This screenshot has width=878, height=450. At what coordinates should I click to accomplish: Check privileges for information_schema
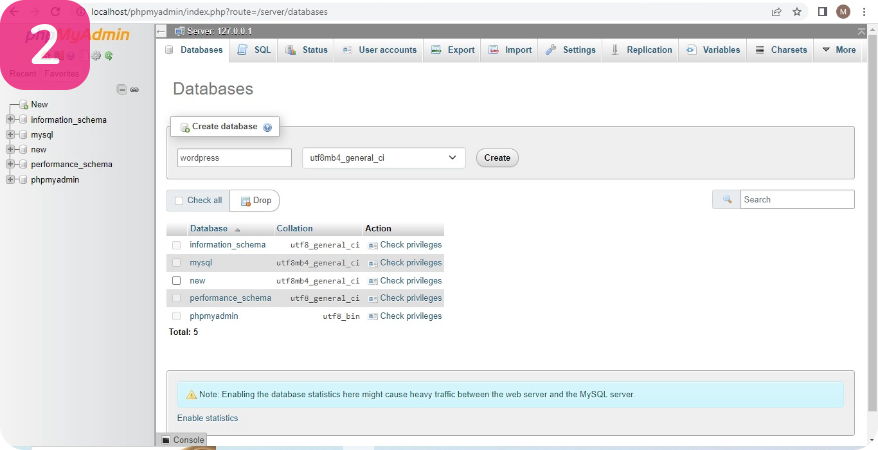(x=405, y=245)
